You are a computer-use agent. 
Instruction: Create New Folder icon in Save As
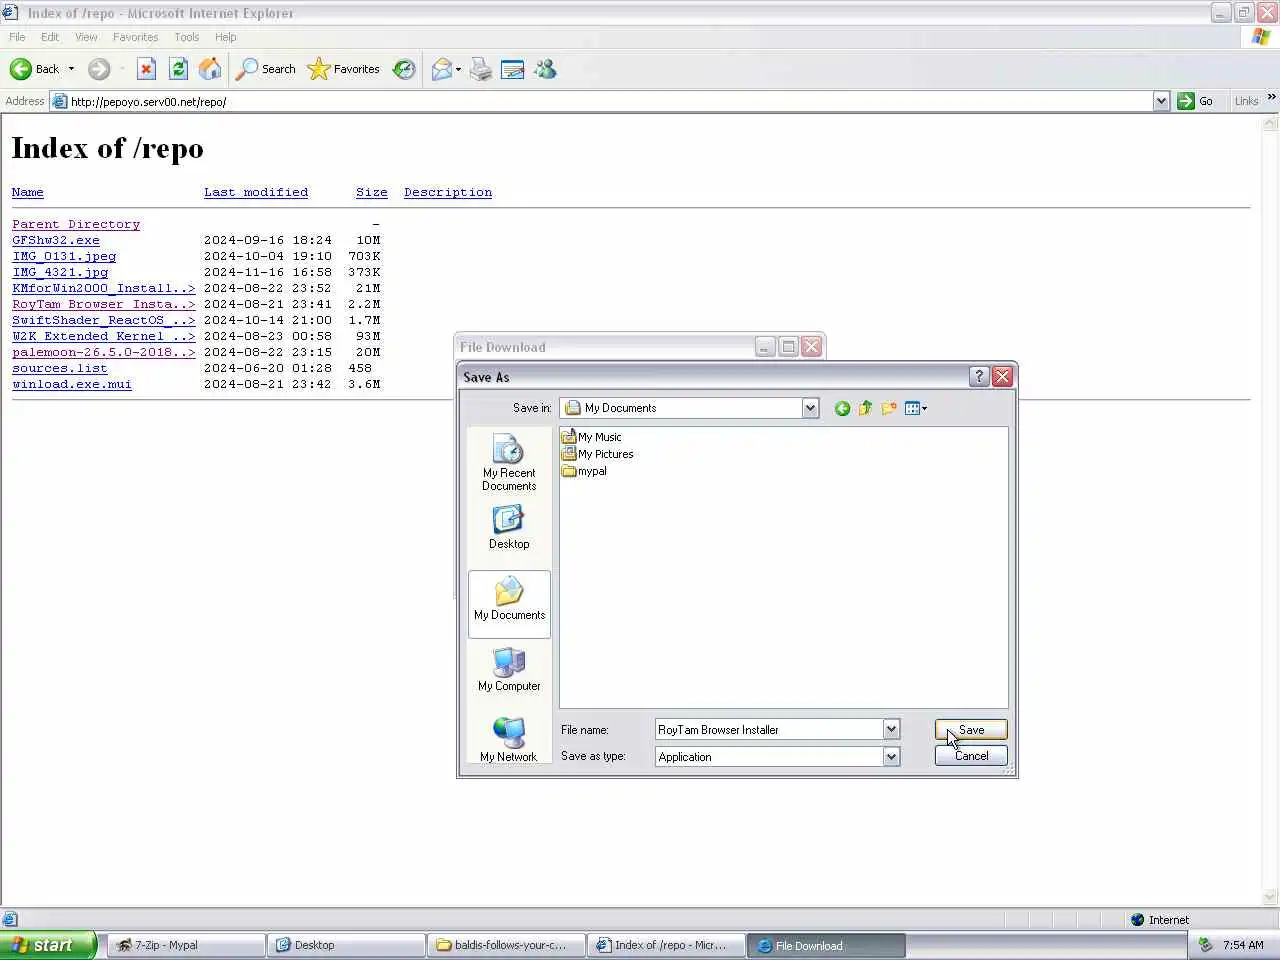coord(888,408)
